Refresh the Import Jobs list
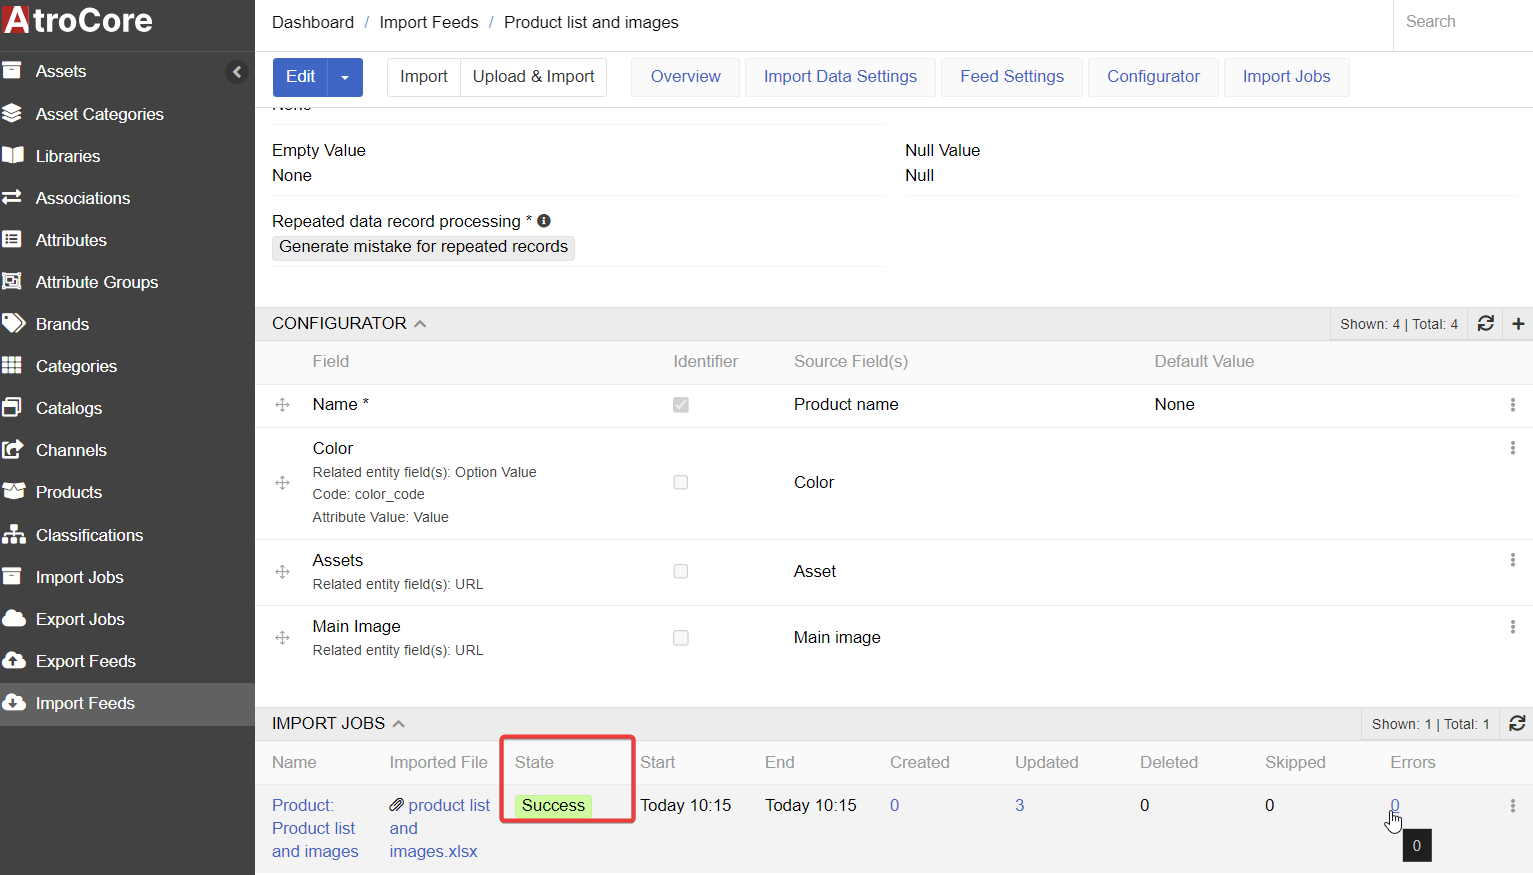Image resolution: width=1533 pixels, height=875 pixels. click(x=1517, y=723)
